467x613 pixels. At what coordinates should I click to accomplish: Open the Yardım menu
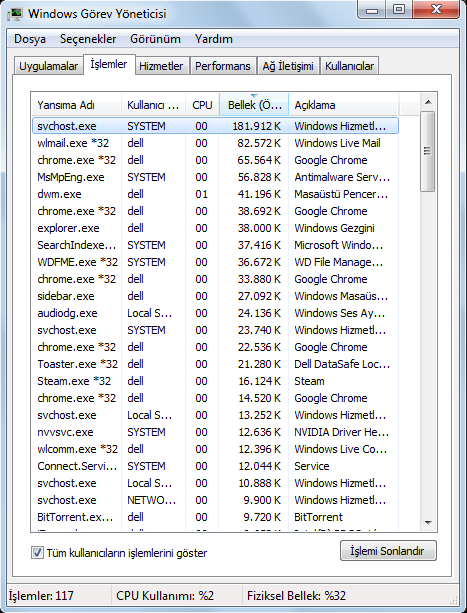pyautogui.click(x=213, y=39)
